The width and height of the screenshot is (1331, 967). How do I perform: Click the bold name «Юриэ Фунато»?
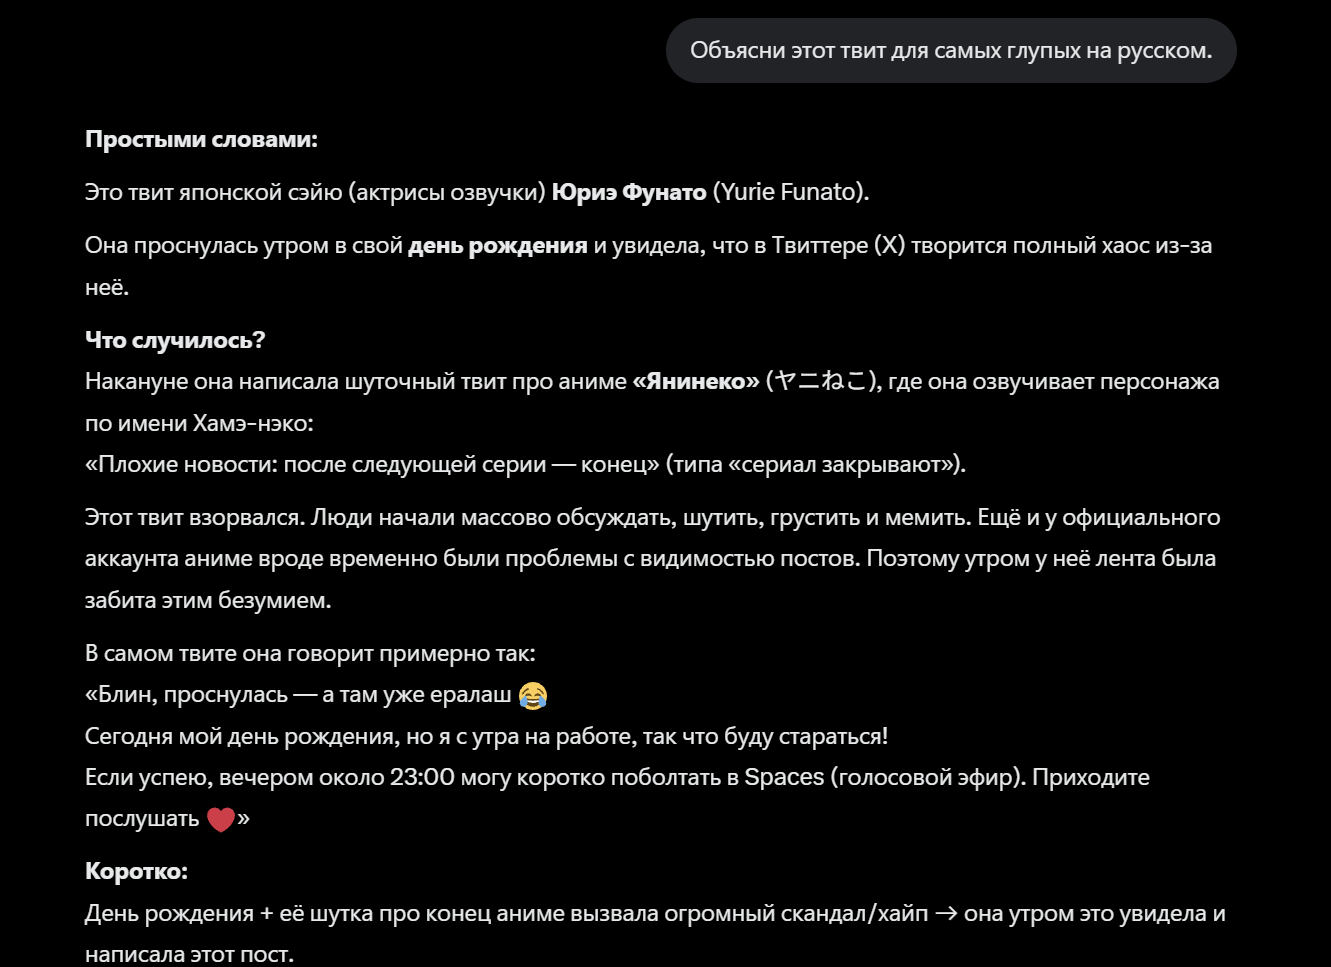pos(629,192)
